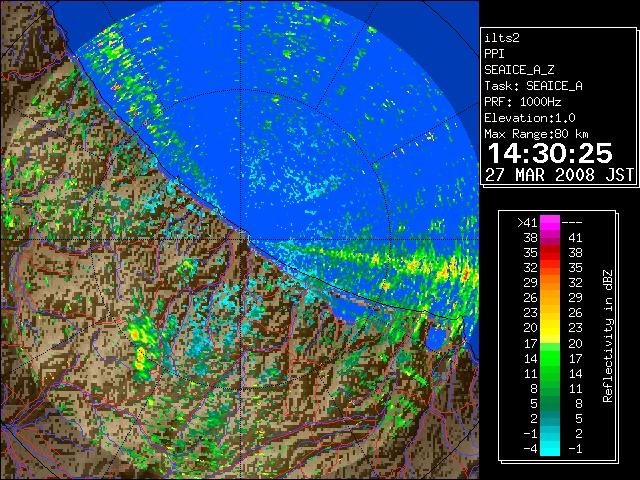Click the 'Reflectivity in dBZ' legend label
The image size is (640, 480).
click(608, 336)
